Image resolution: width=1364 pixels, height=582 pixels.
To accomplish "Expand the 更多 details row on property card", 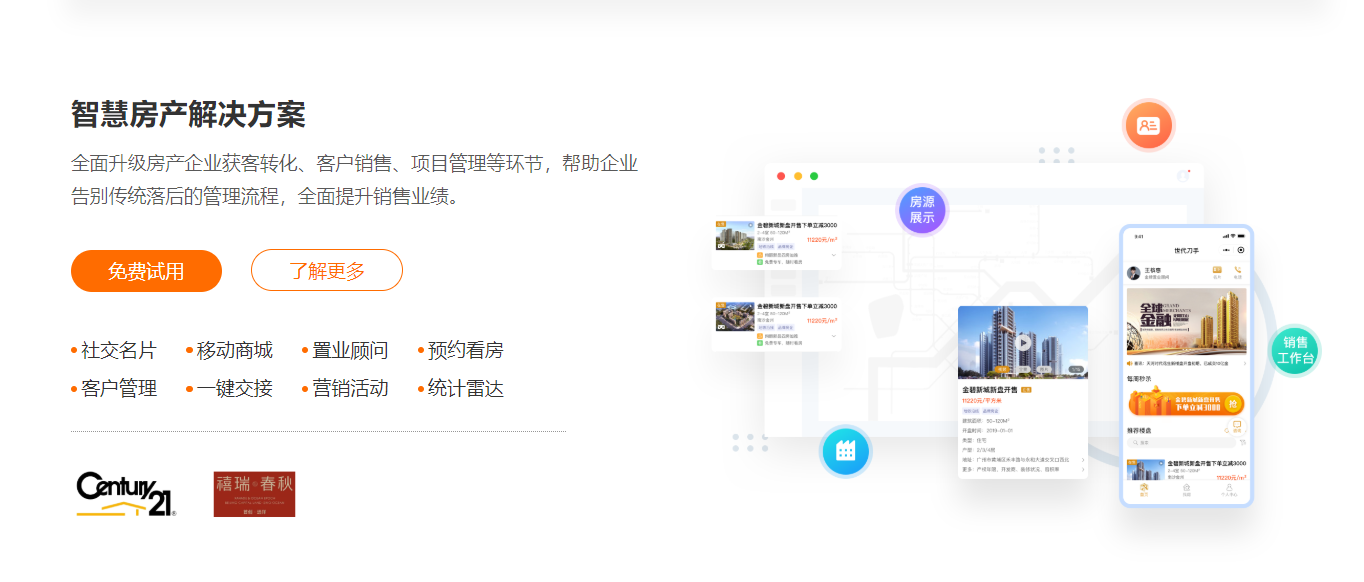I will click(x=1083, y=469).
